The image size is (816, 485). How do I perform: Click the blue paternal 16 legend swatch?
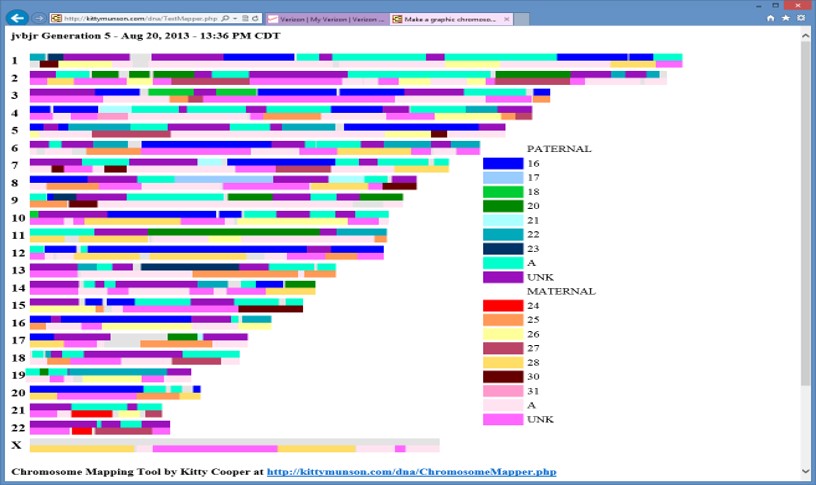503,163
